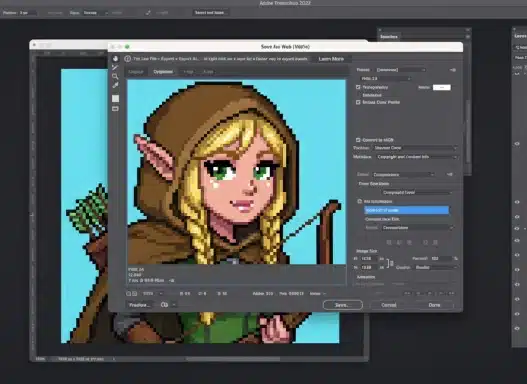
Task: Open the PNG-24 file format dropdown
Action: click(x=385, y=78)
